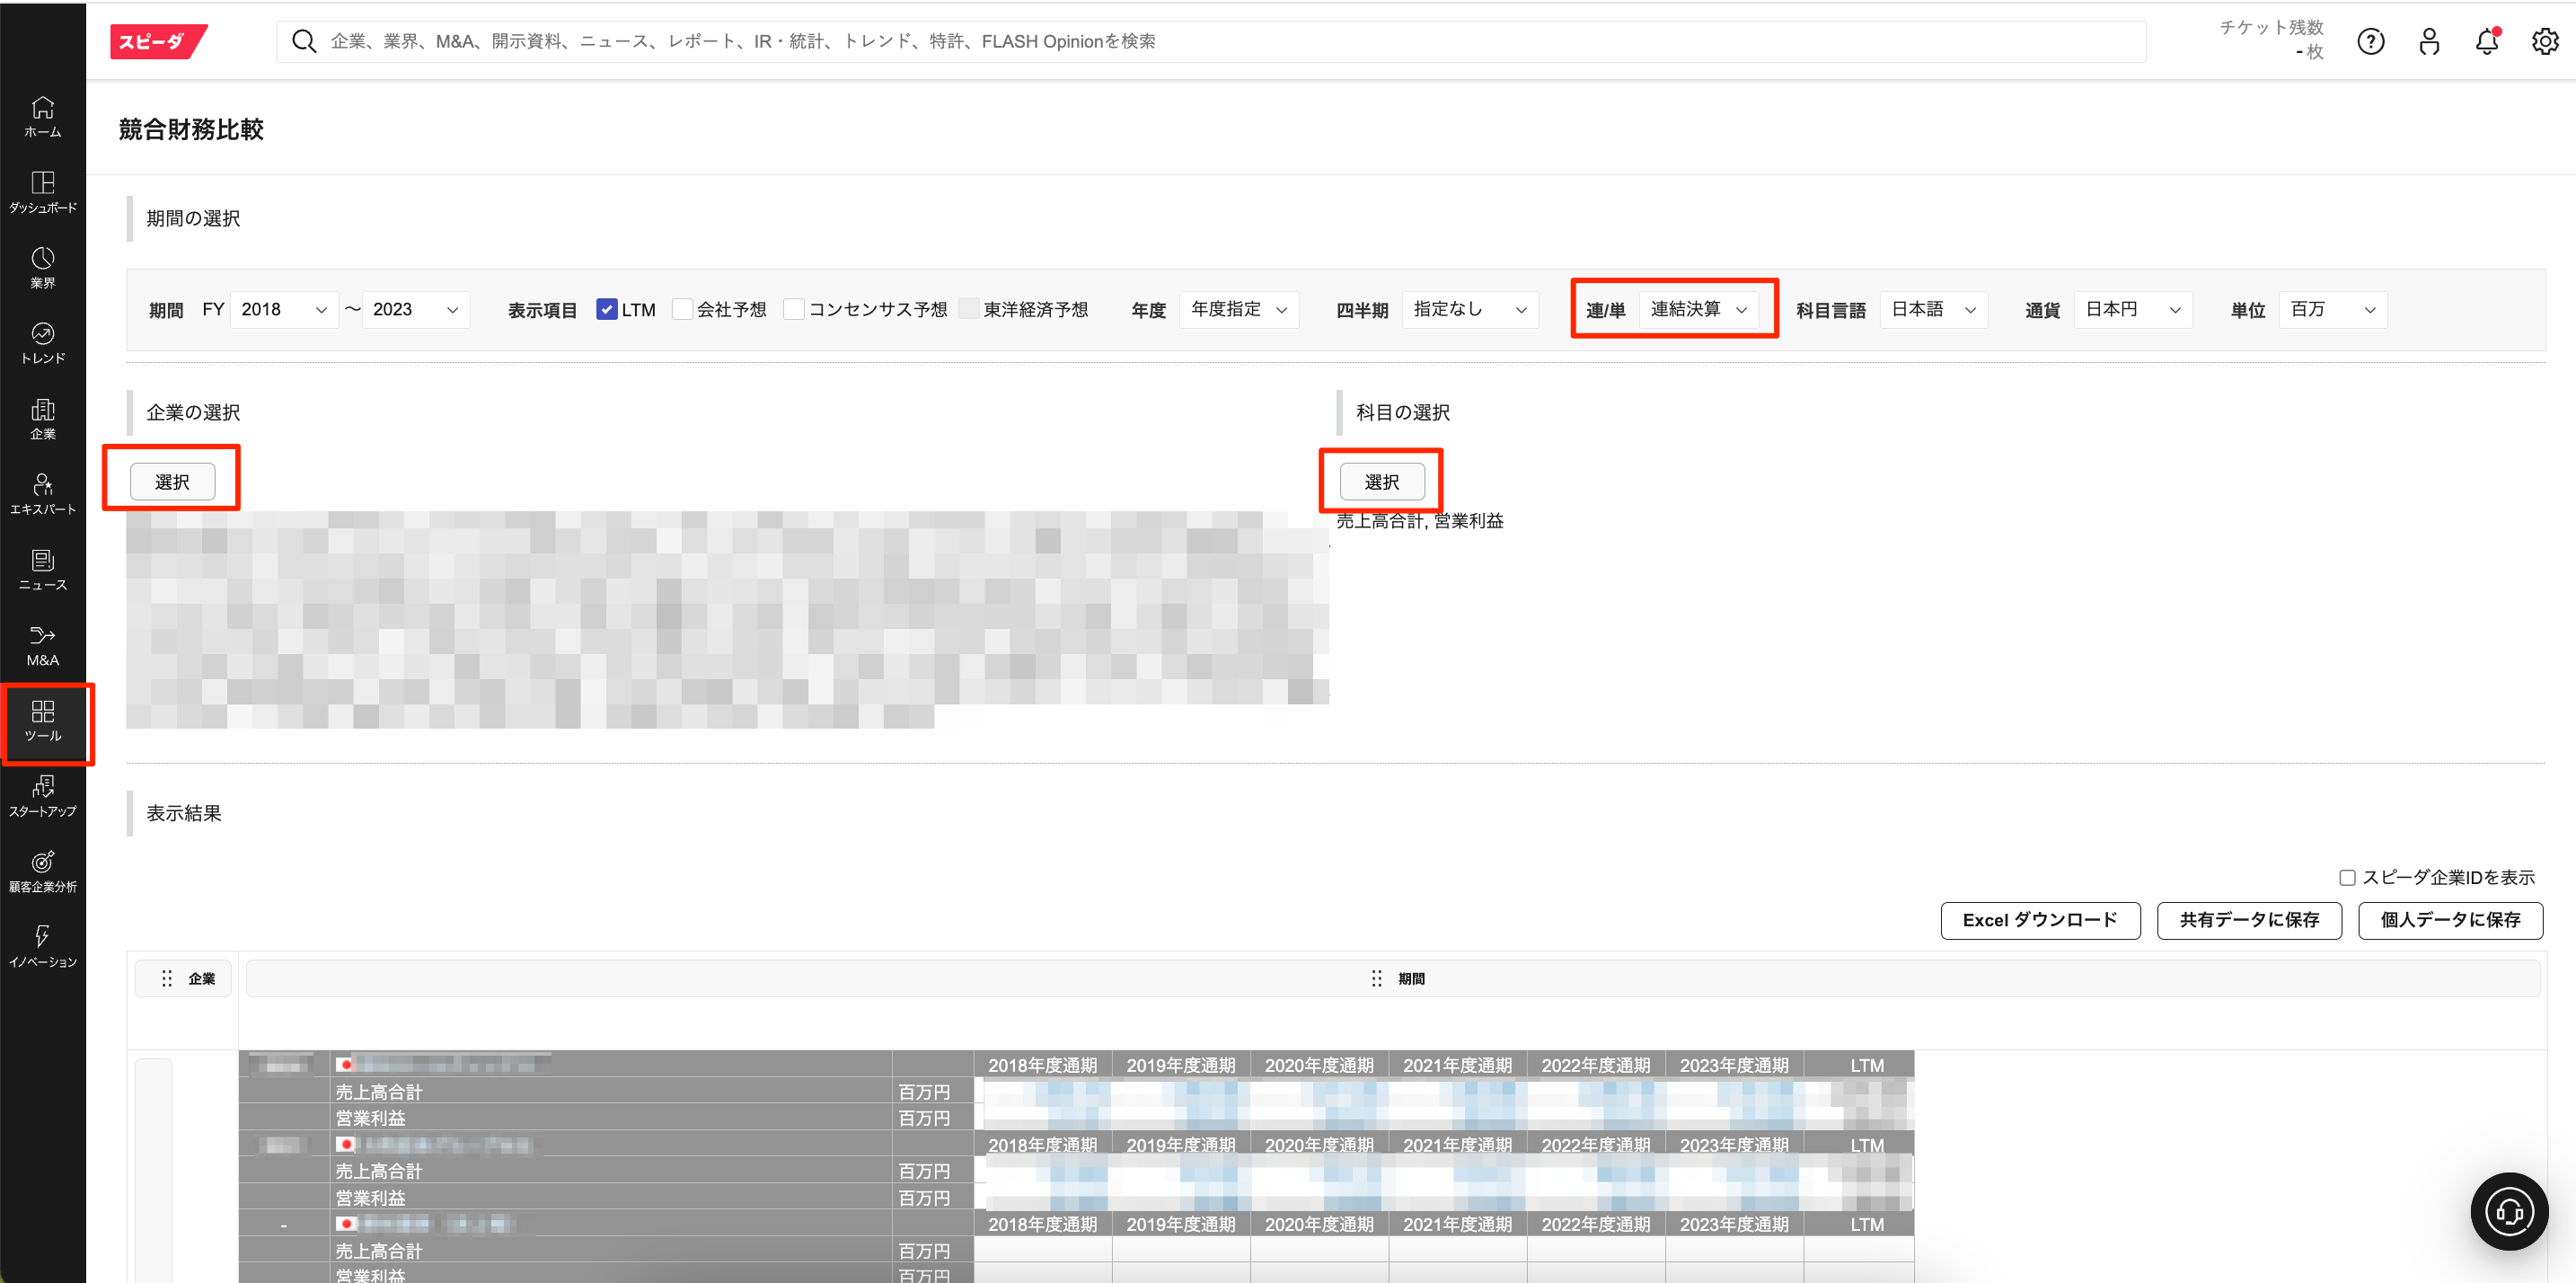Open the settings gear icon
The width and height of the screenshot is (2576, 1283).
coord(2544,41)
